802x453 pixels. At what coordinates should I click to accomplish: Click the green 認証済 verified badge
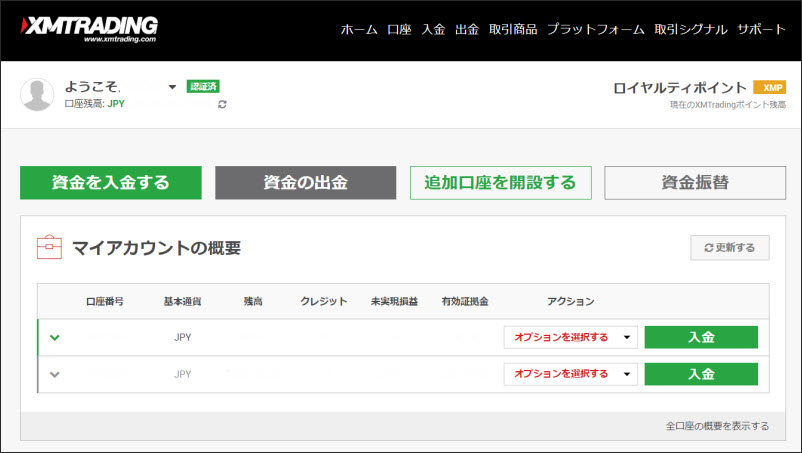point(203,87)
